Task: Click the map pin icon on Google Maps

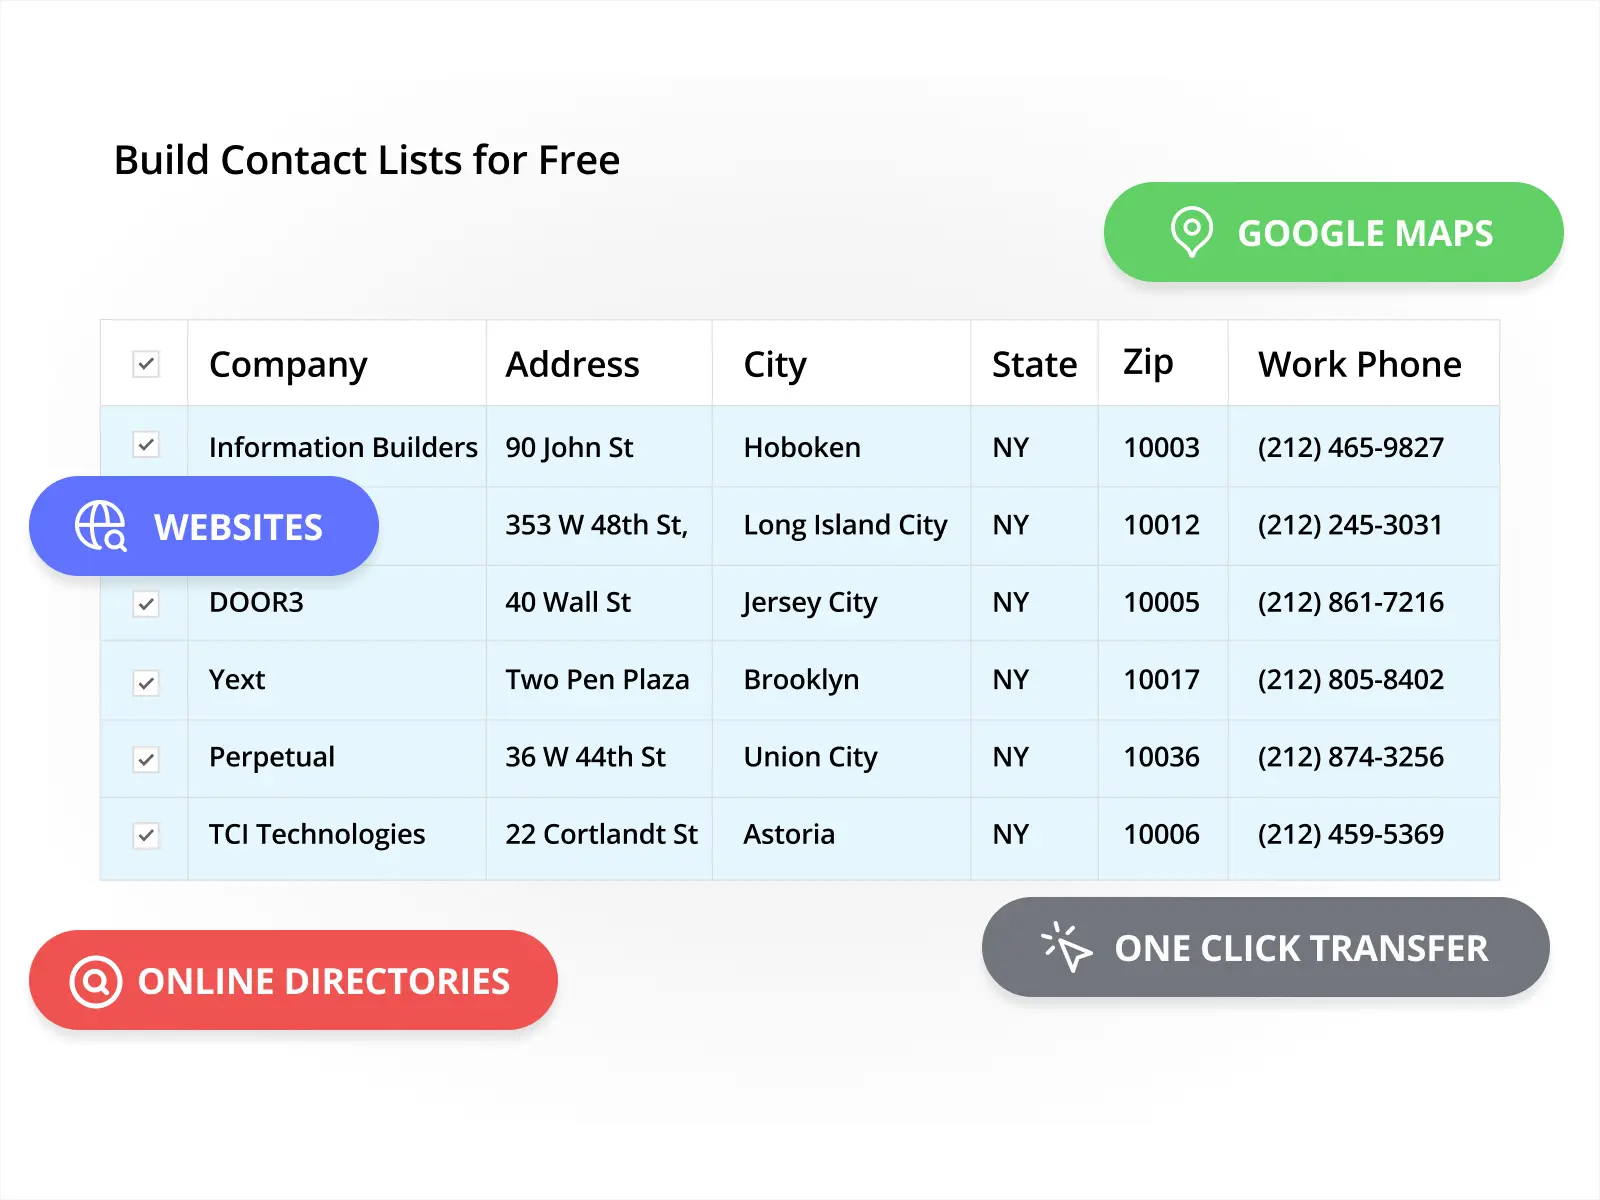Action: [1191, 232]
